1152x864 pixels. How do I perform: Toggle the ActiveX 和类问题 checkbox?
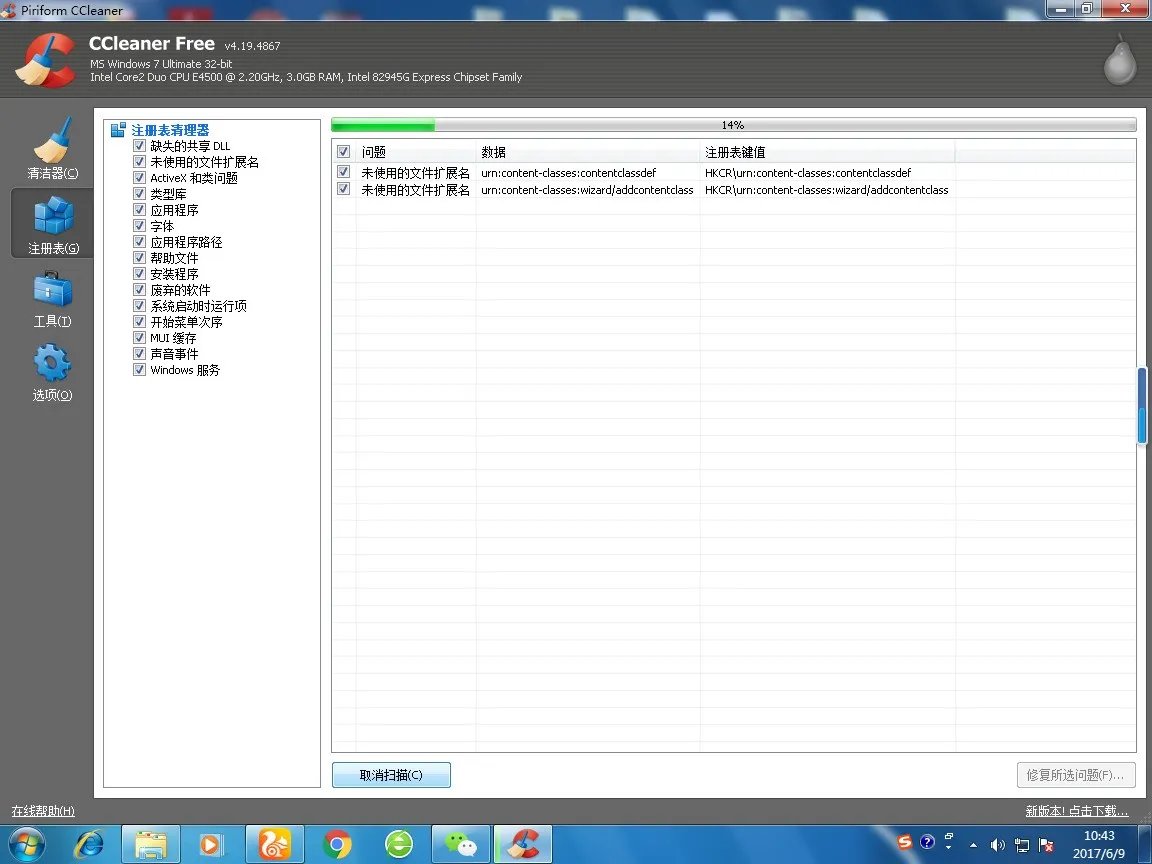coord(140,178)
